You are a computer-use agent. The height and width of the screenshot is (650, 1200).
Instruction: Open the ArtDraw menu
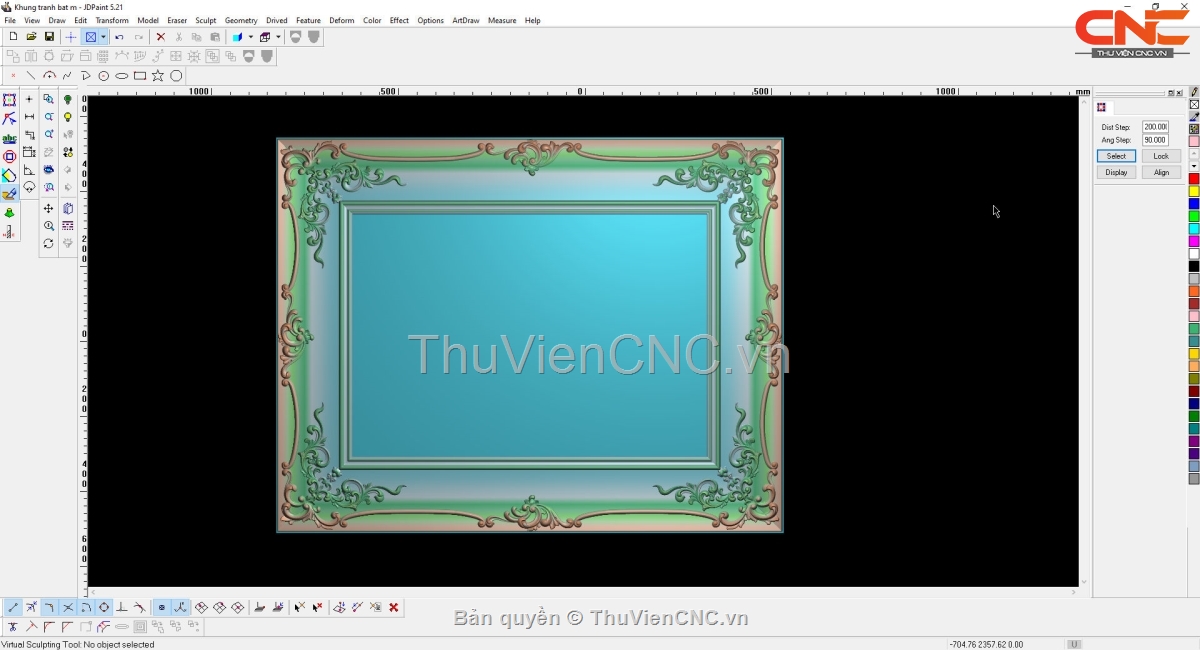[x=465, y=20]
